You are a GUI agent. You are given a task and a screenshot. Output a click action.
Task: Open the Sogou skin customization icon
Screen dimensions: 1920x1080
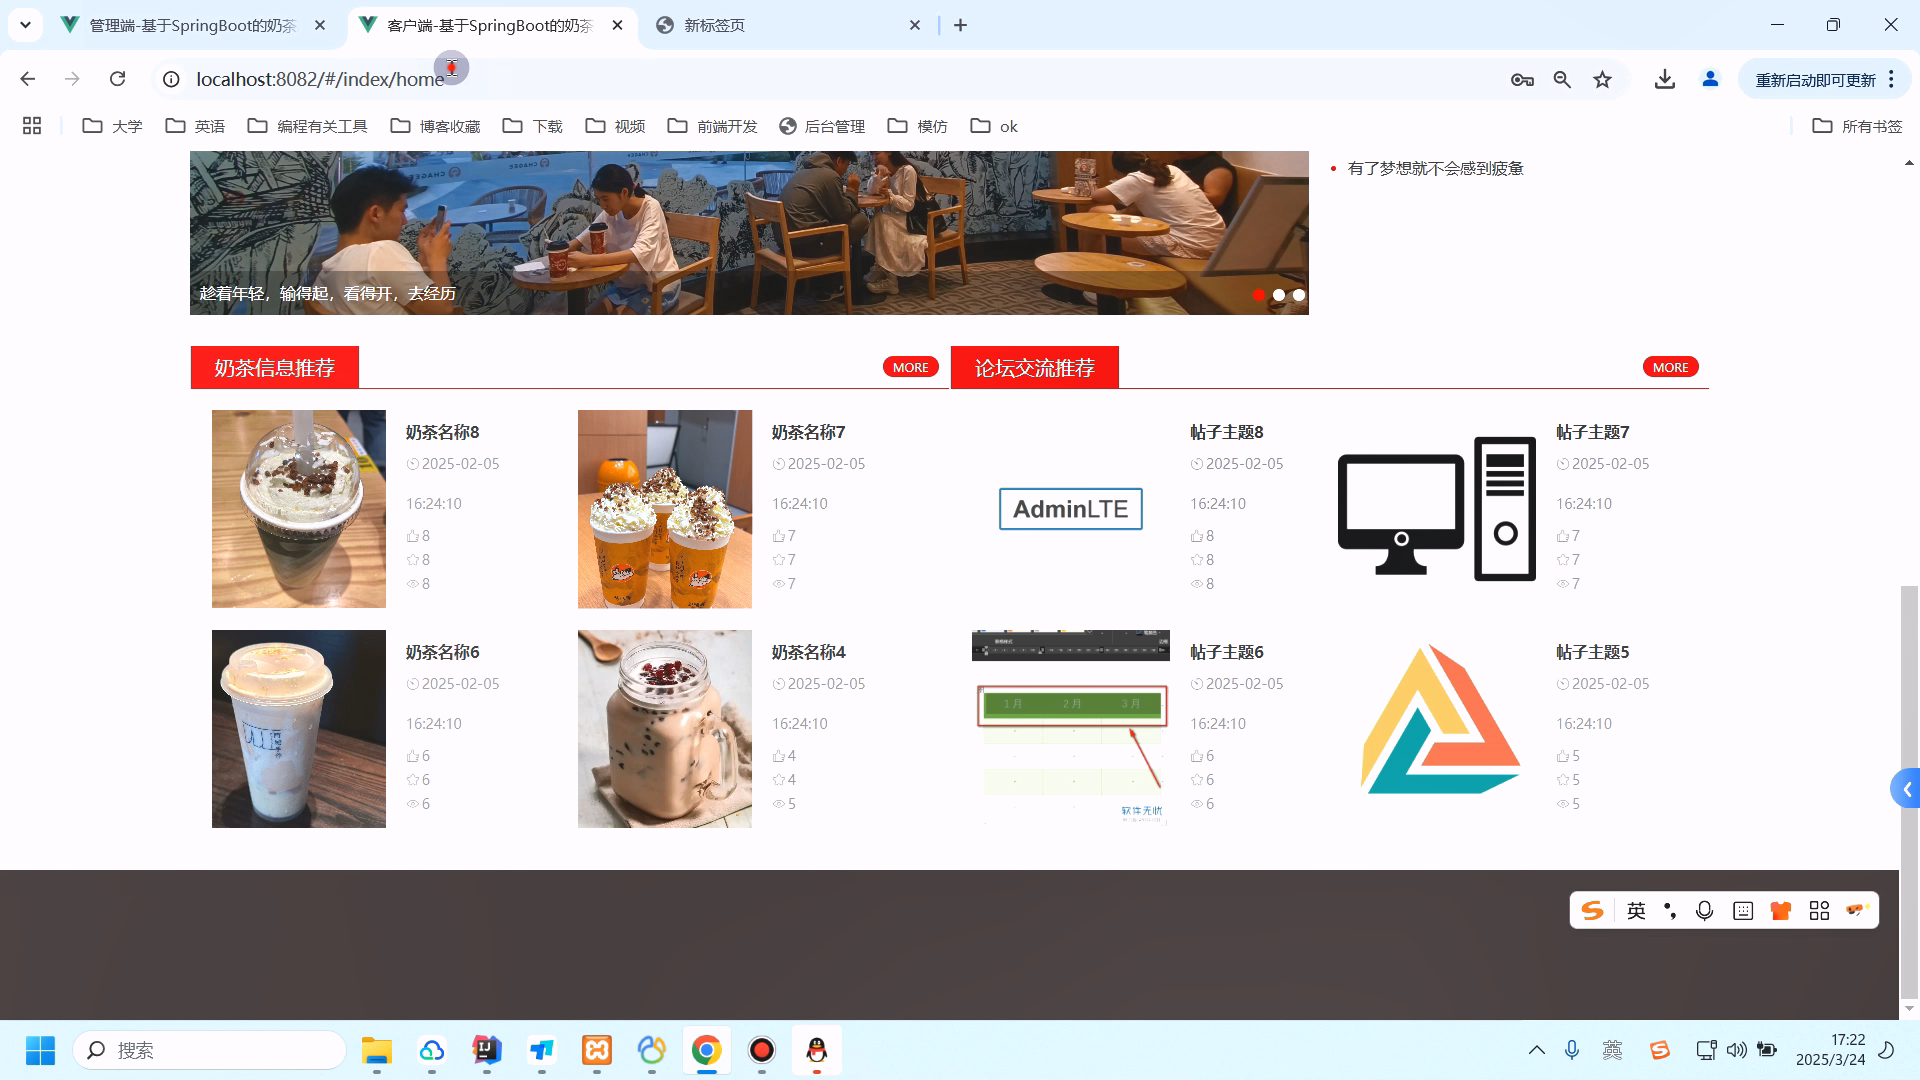coord(1780,910)
